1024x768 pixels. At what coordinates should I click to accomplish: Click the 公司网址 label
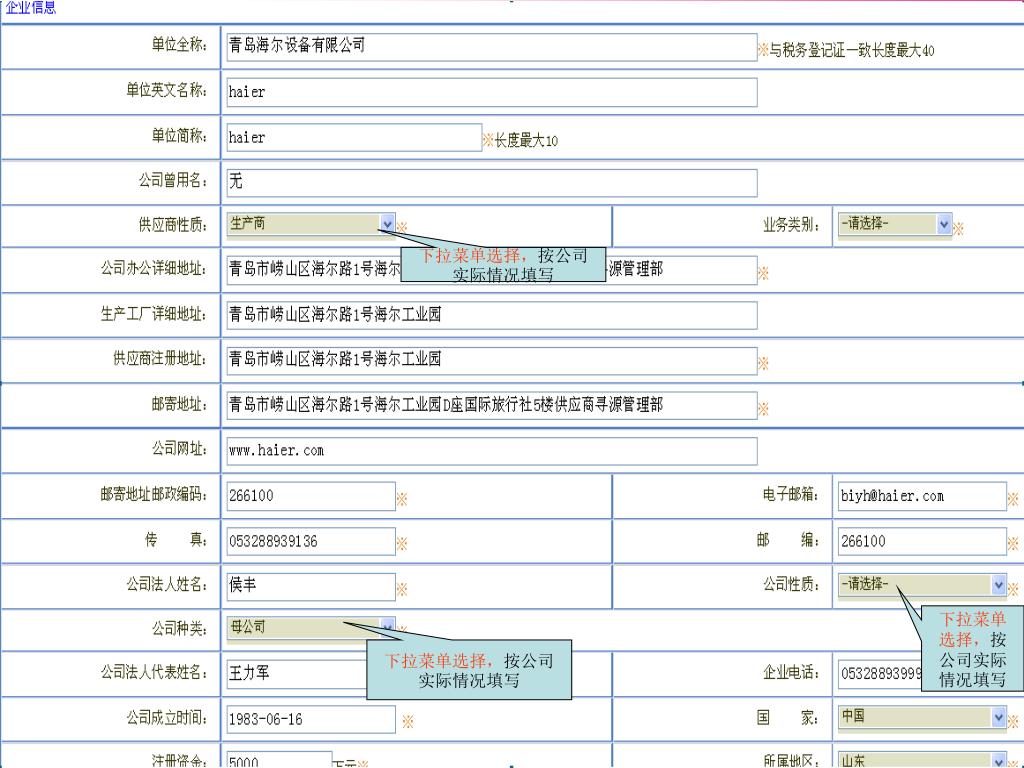(179, 449)
